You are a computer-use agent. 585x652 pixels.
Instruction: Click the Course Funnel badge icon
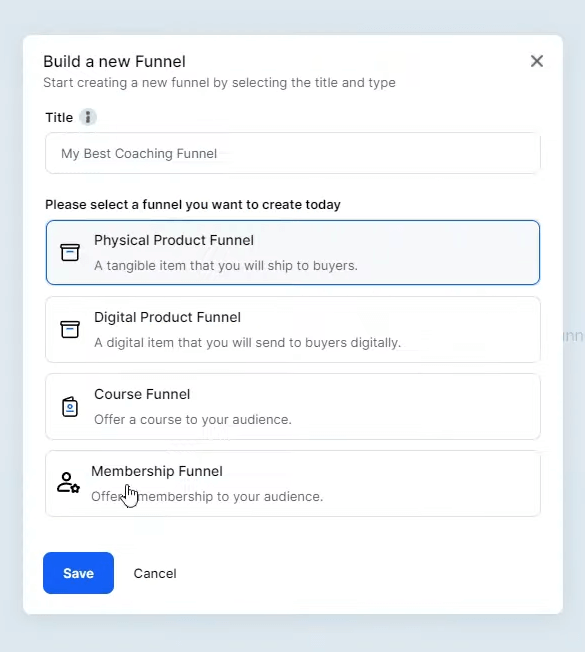(x=70, y=406)
